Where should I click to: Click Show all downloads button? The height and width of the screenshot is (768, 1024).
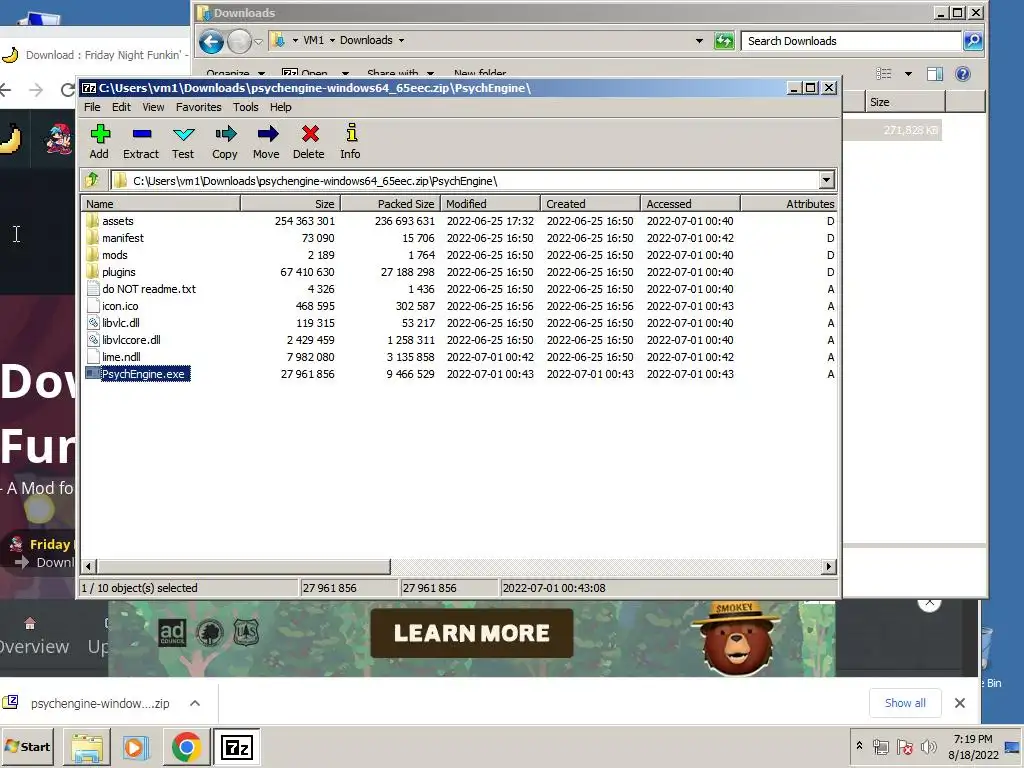pos(905,703)
